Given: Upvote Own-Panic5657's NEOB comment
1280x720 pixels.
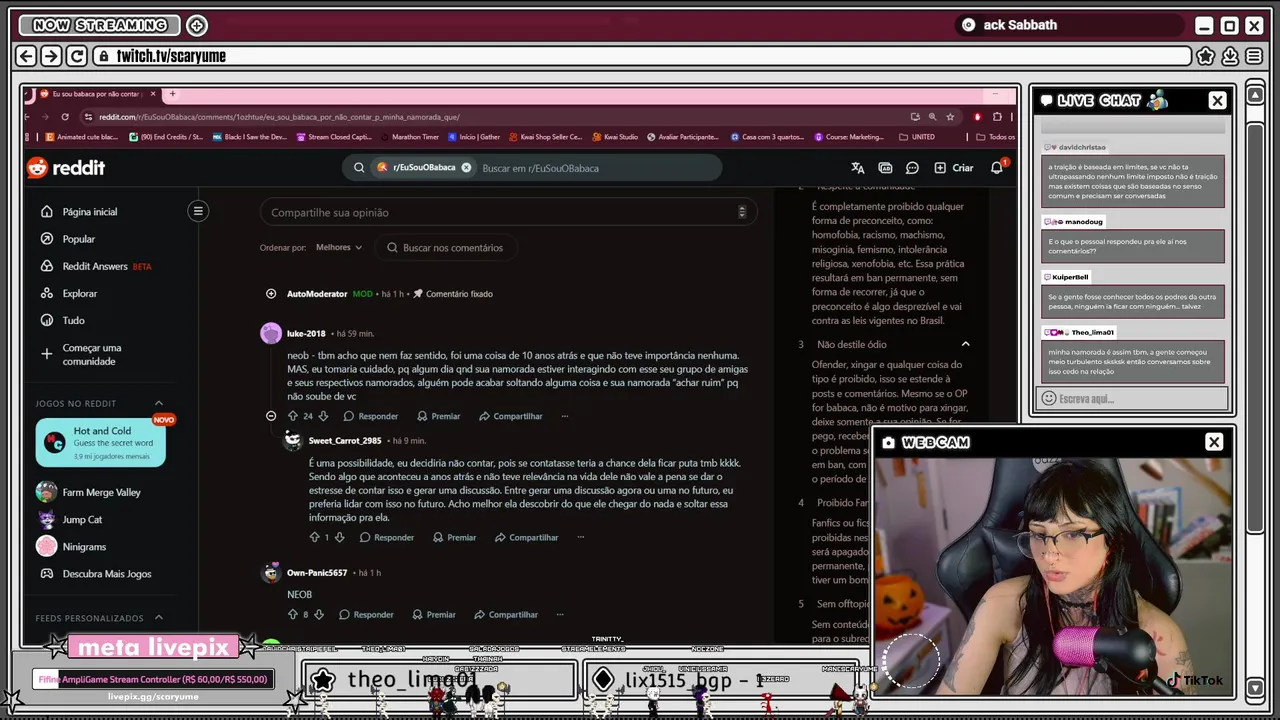Looking at the screenshot, I should click(293, 614).
